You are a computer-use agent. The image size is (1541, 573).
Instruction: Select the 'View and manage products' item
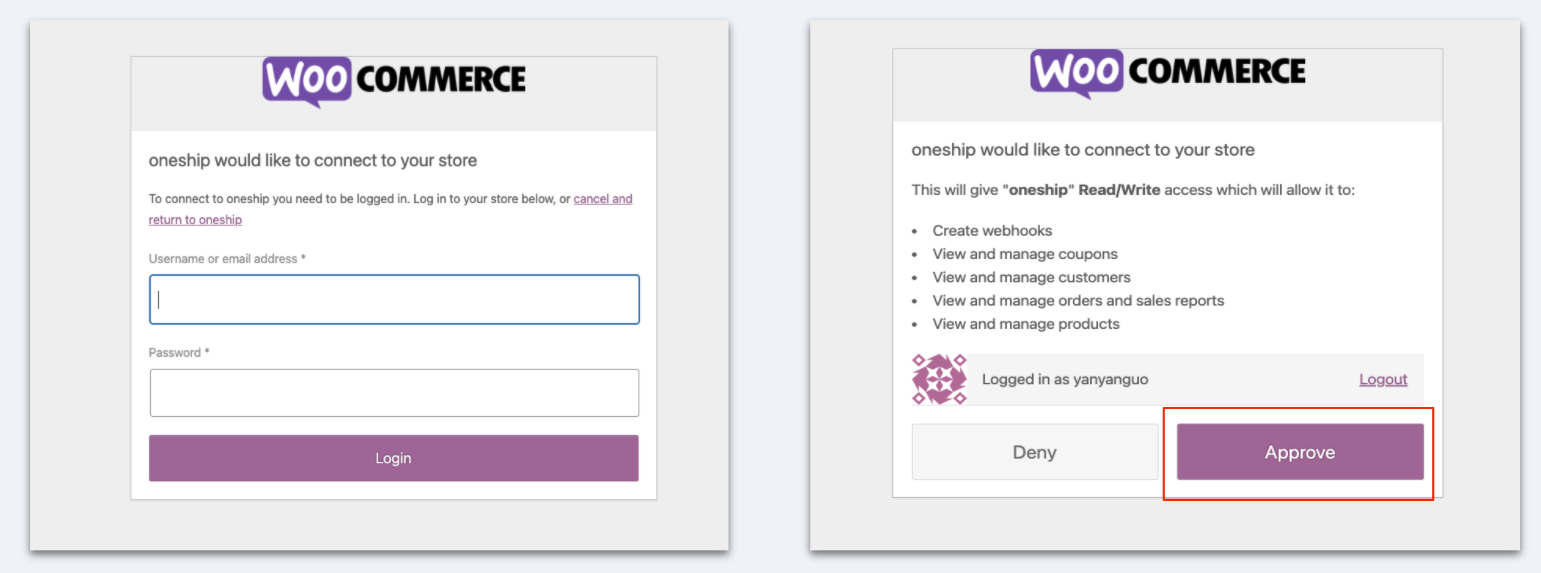click(1026, 324)
